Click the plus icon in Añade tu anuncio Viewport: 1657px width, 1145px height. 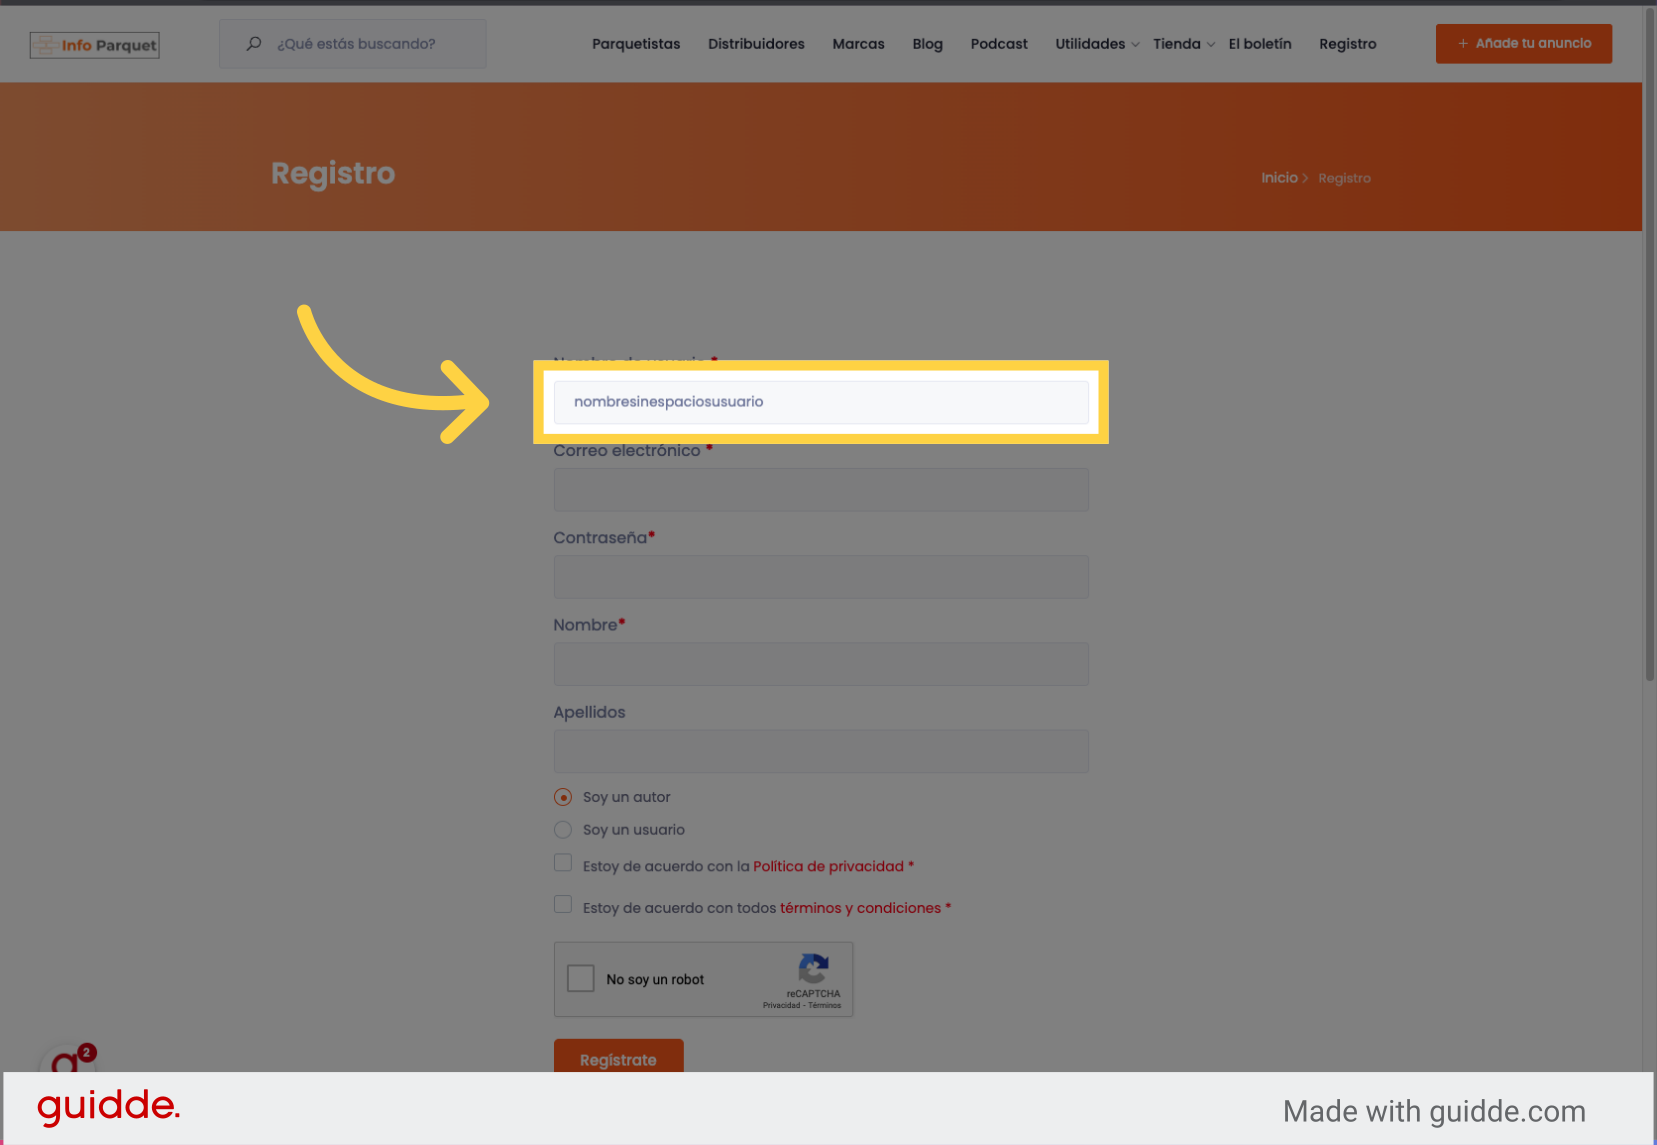click(x=1463, y=43)
